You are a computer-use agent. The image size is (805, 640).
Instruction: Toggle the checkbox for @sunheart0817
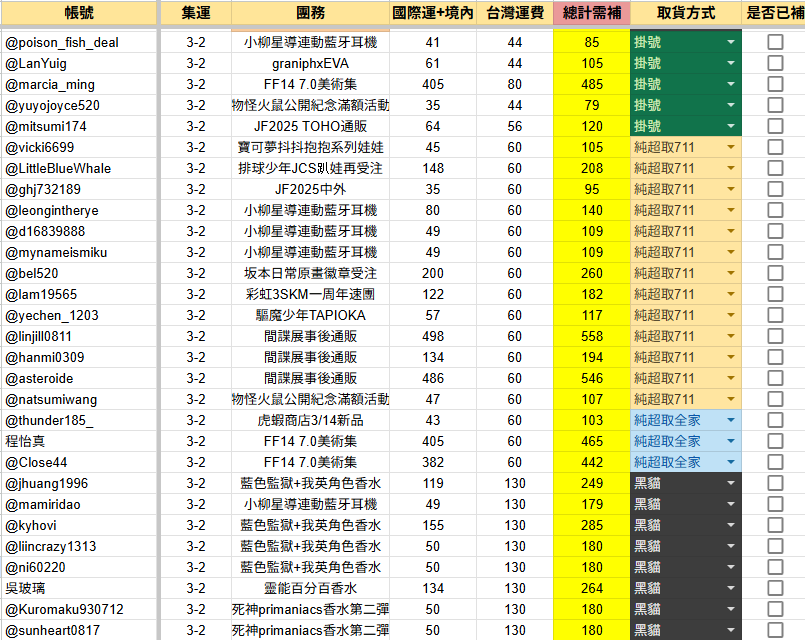tap(775, 630)
